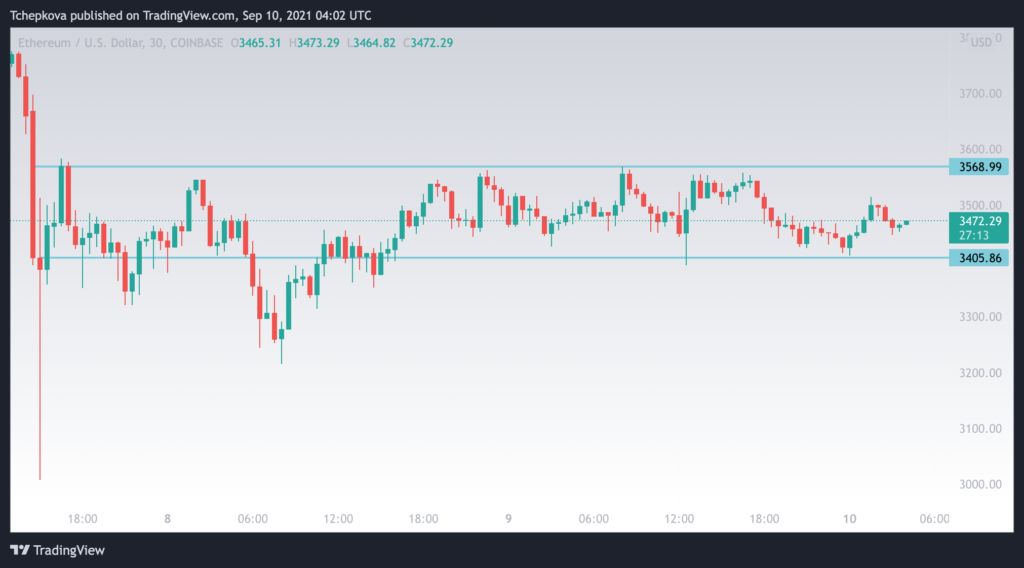Image resolution: width=1024 pixels, height=568 pixels.
Task: Click the 06:00 time label at far right
Action: 935,519
